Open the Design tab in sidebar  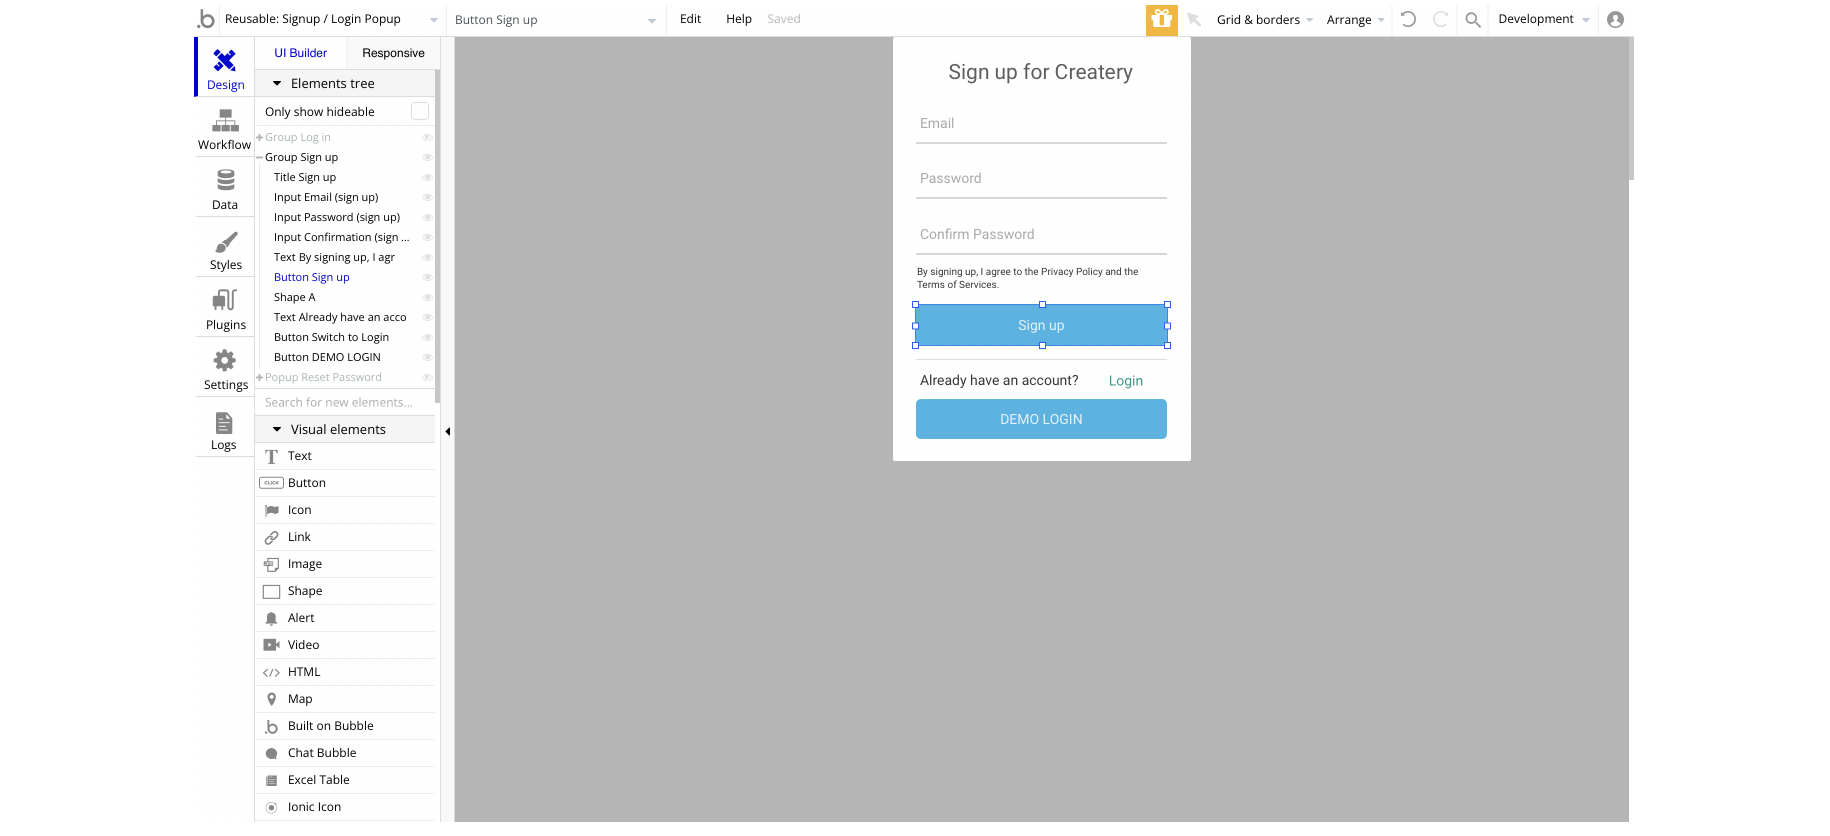coord(225,67)
